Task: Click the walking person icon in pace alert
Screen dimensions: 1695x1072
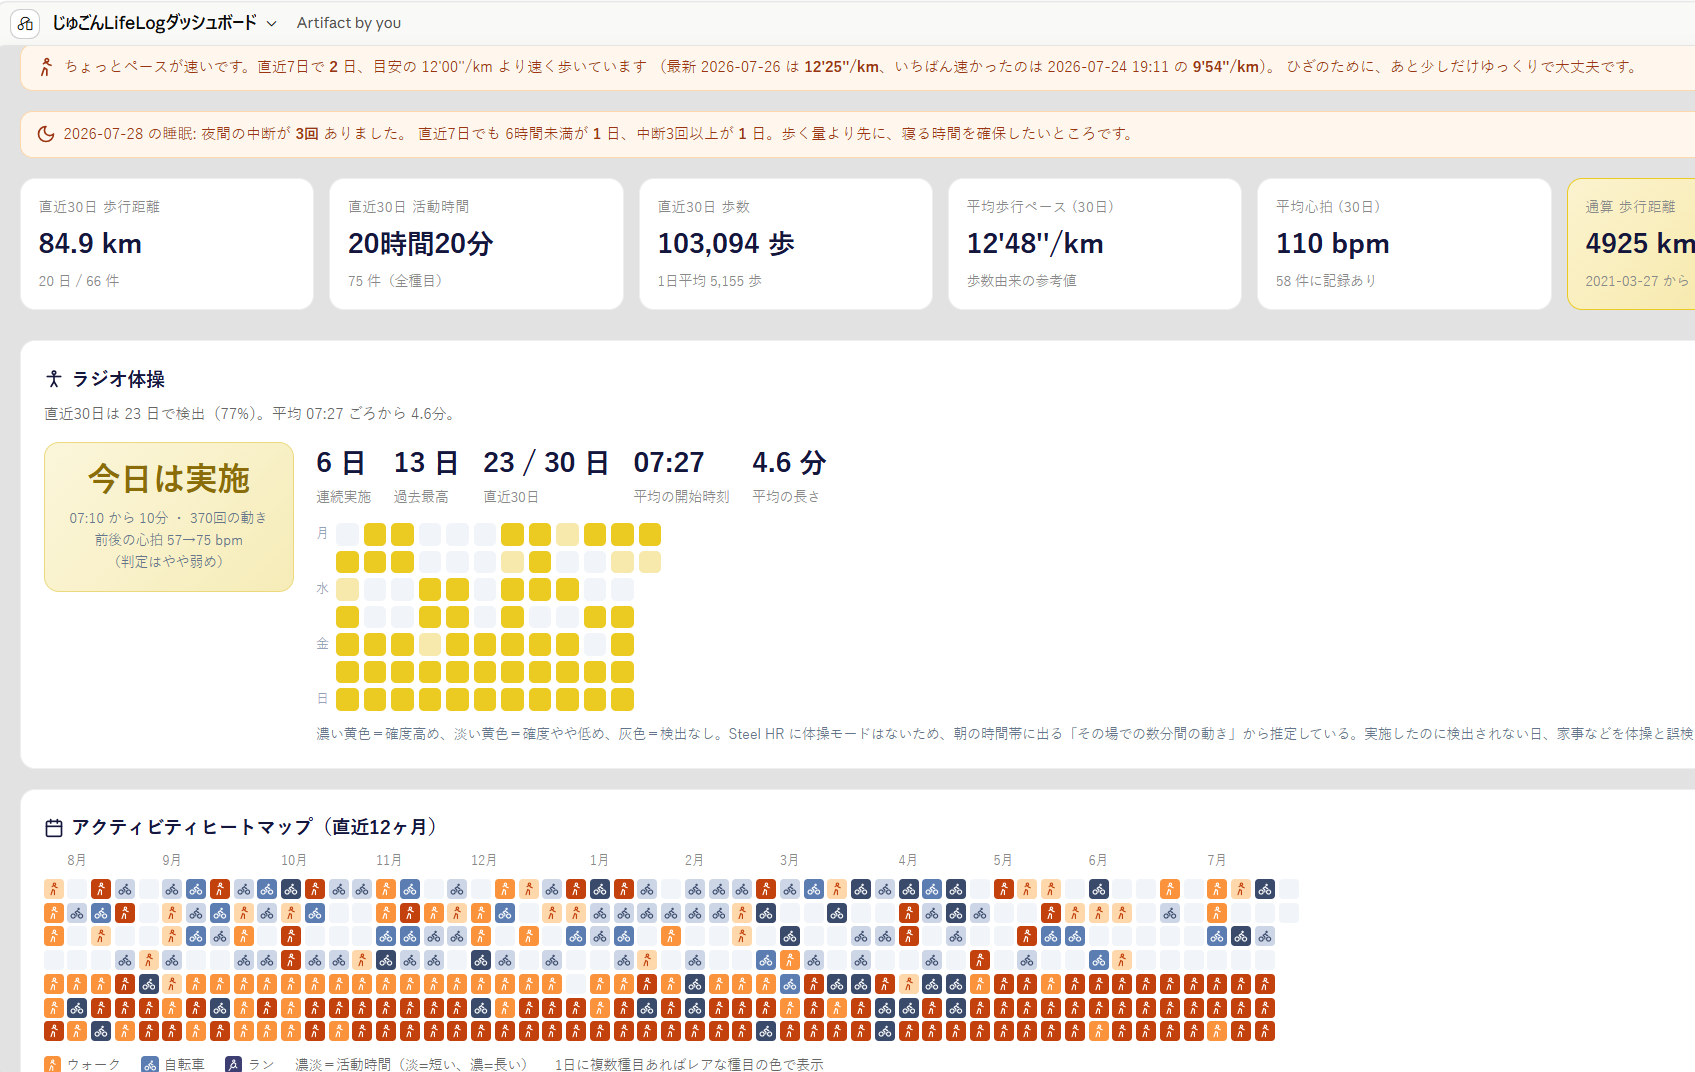Action: 46,67
